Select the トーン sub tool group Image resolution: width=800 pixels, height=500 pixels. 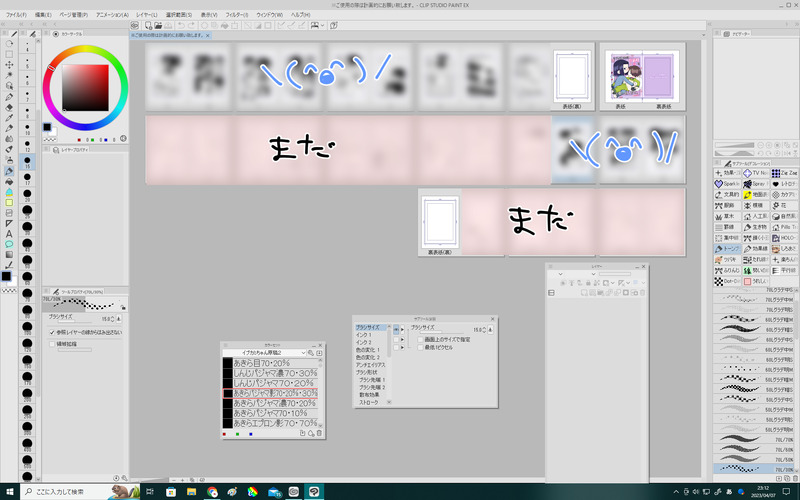pyautogui.click(x=727, y=248)
